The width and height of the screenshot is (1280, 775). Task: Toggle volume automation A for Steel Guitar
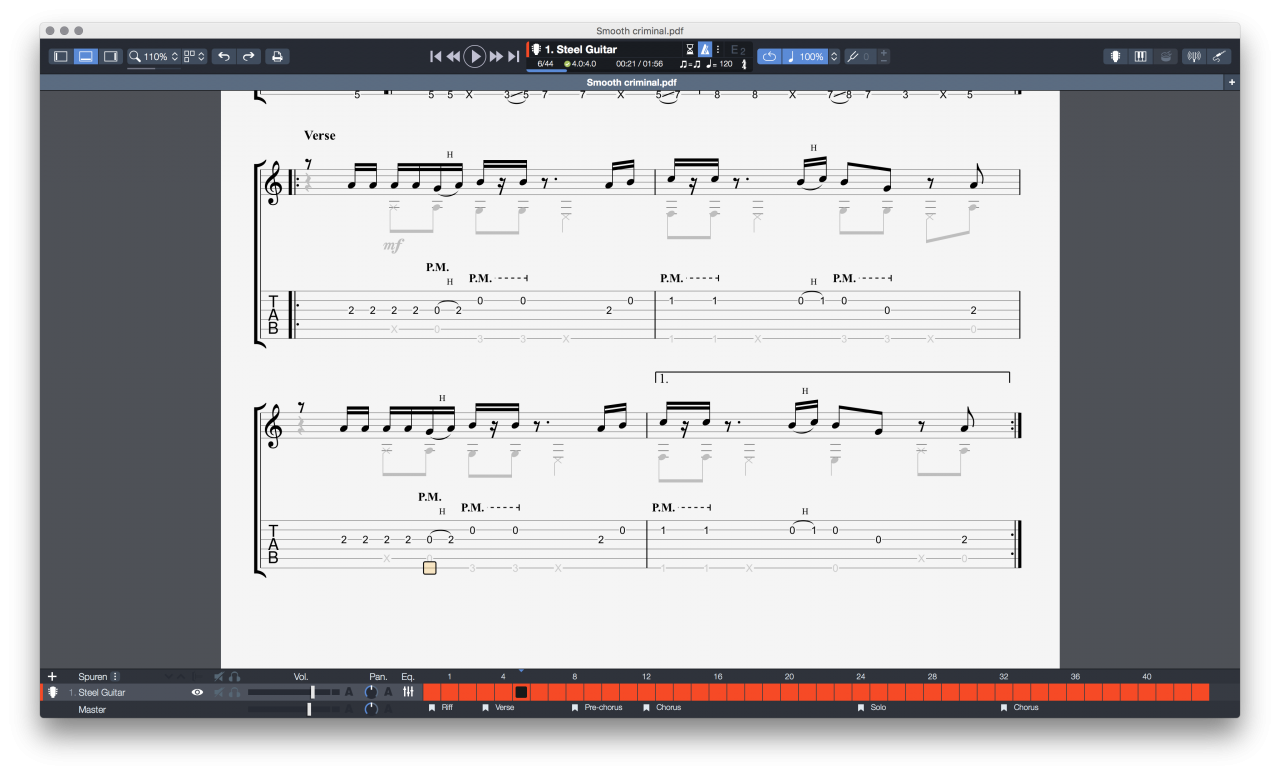(x=349, y=692)
